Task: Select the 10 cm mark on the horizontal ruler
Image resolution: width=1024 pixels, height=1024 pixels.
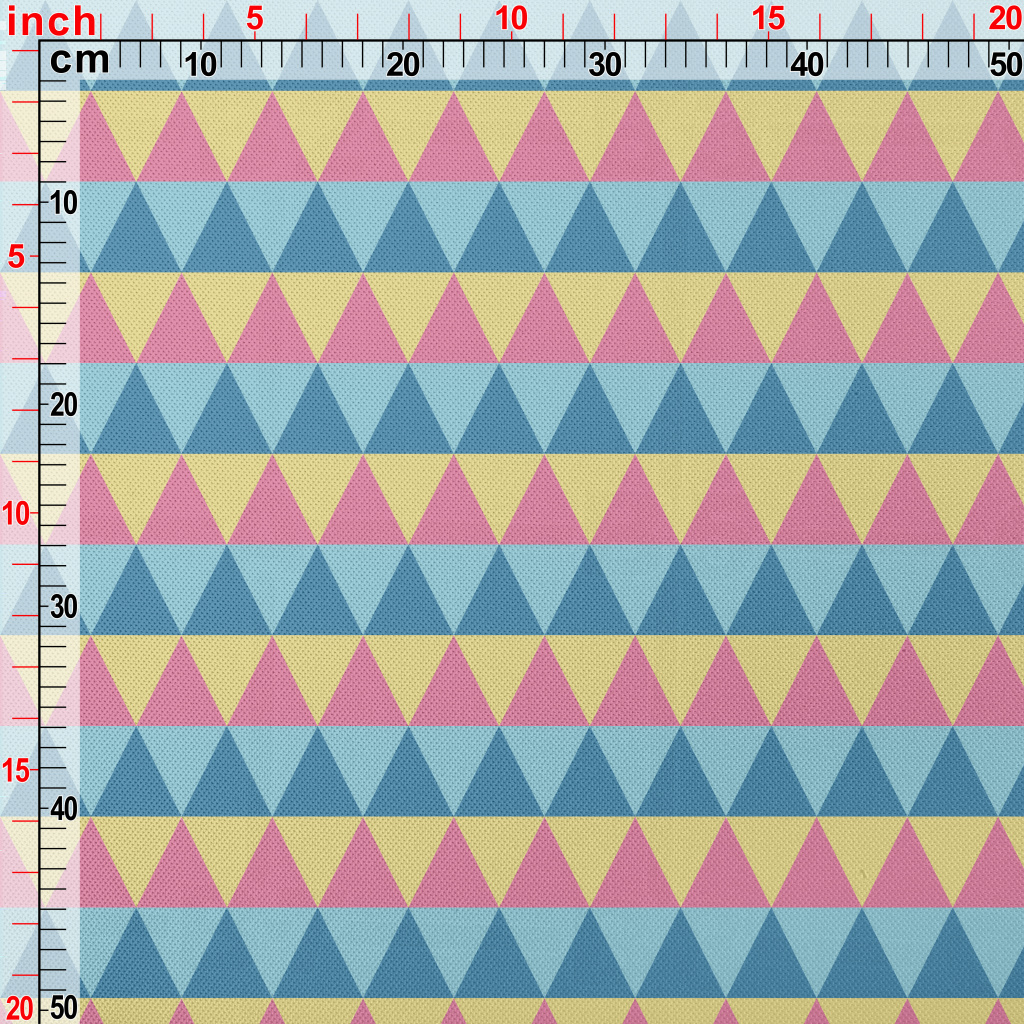Action: (x=201, y=65)
